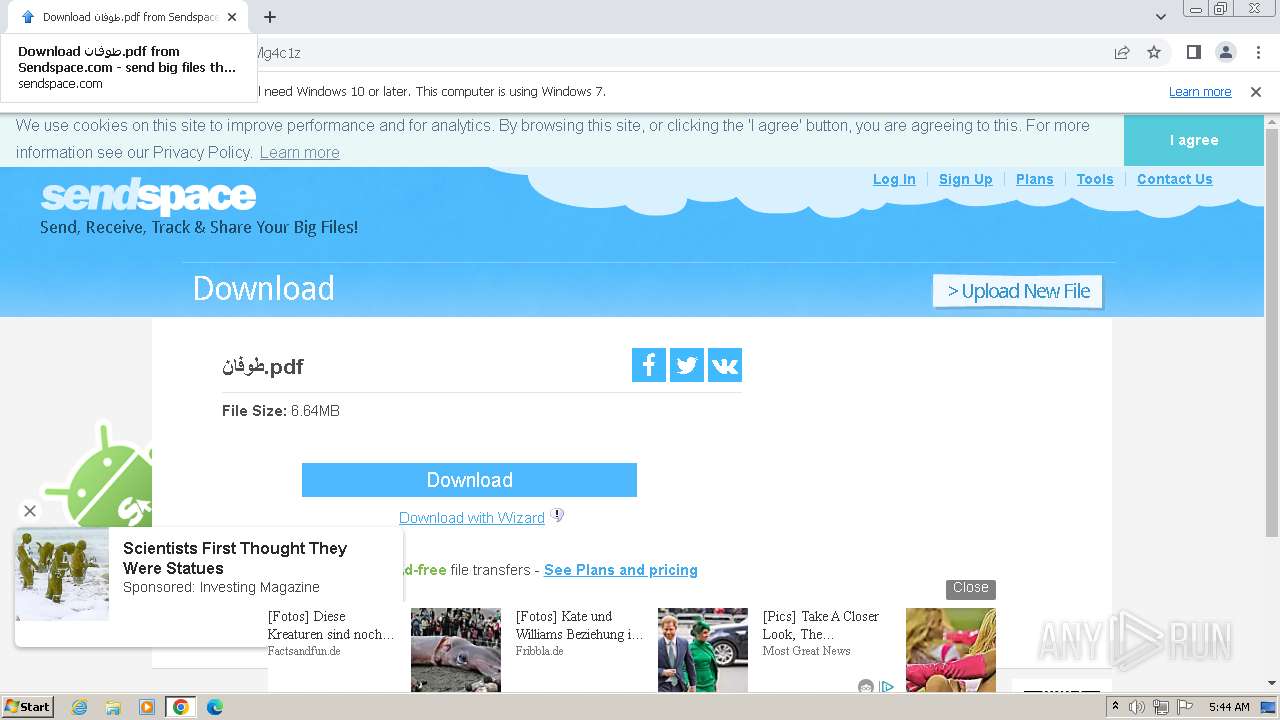Open Microsoft Edge from taskbar
The width and height of the screenshot is (1280, 720).
tap(215, 707)
